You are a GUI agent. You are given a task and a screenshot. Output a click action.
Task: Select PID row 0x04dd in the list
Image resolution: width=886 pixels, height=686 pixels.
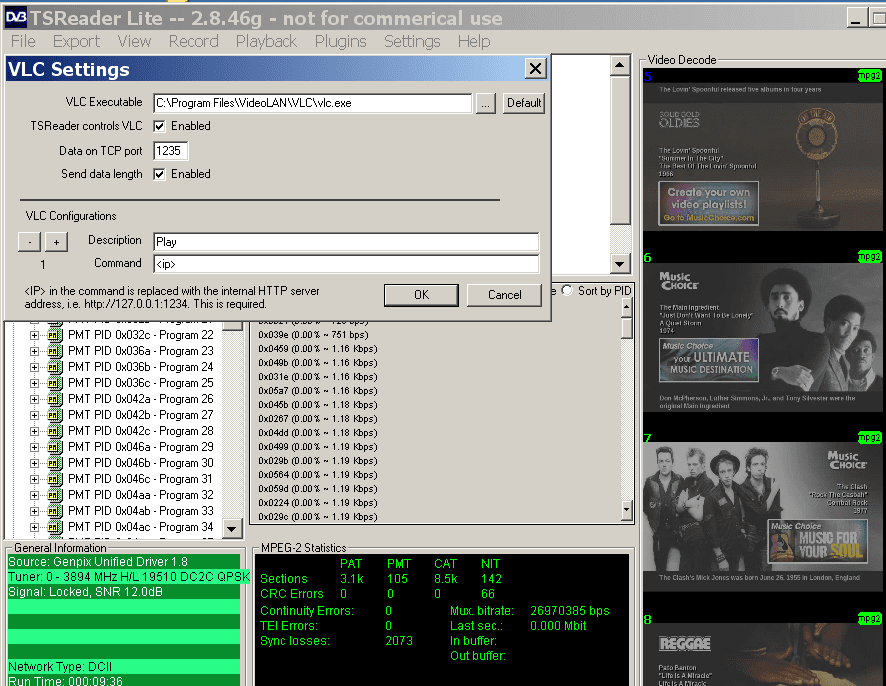pos(318,433)
